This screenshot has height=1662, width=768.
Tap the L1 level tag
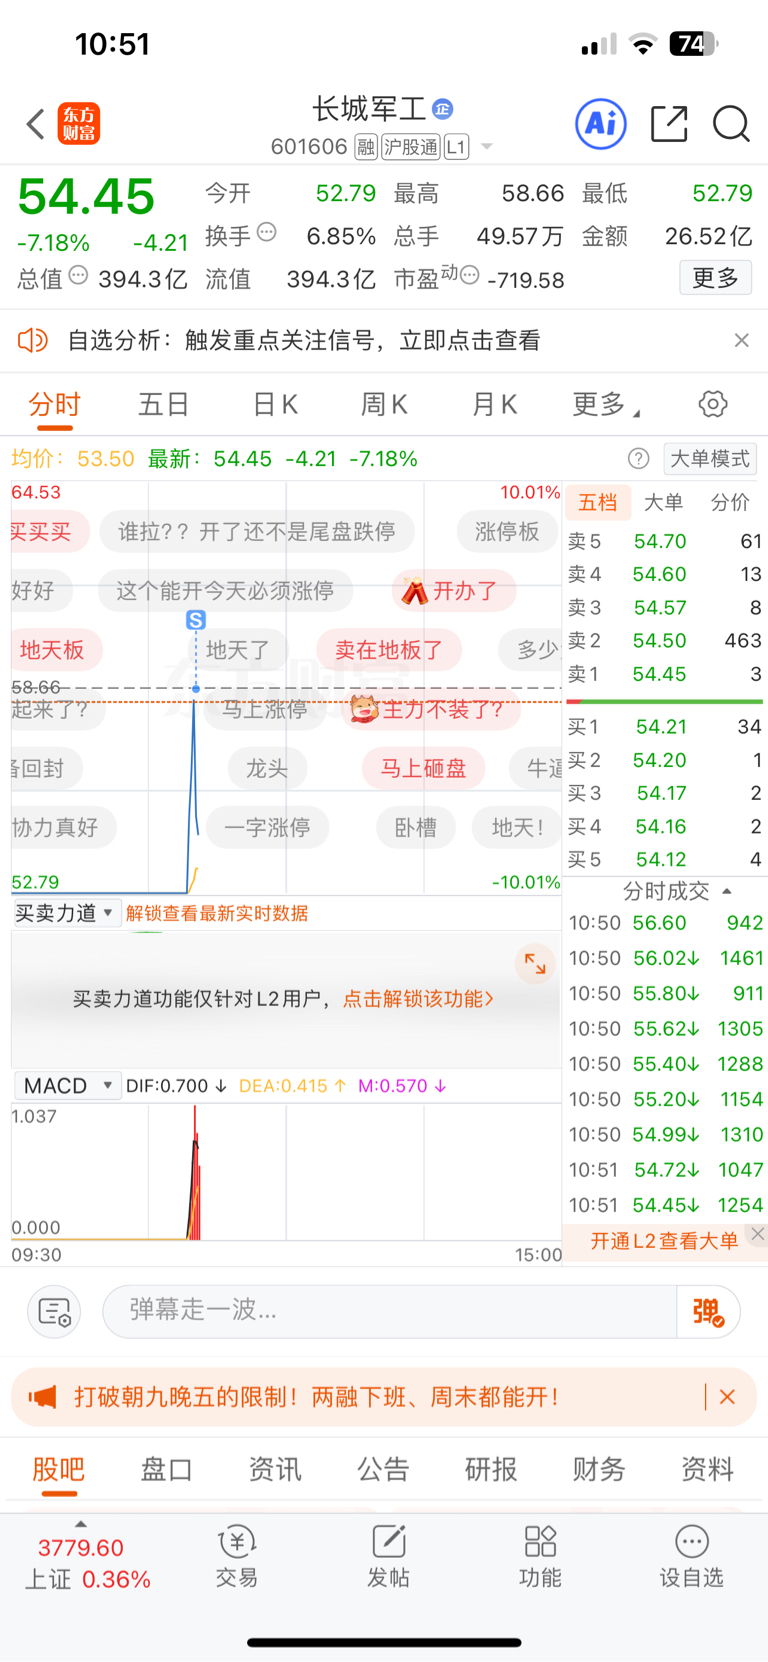pos(456,147)
